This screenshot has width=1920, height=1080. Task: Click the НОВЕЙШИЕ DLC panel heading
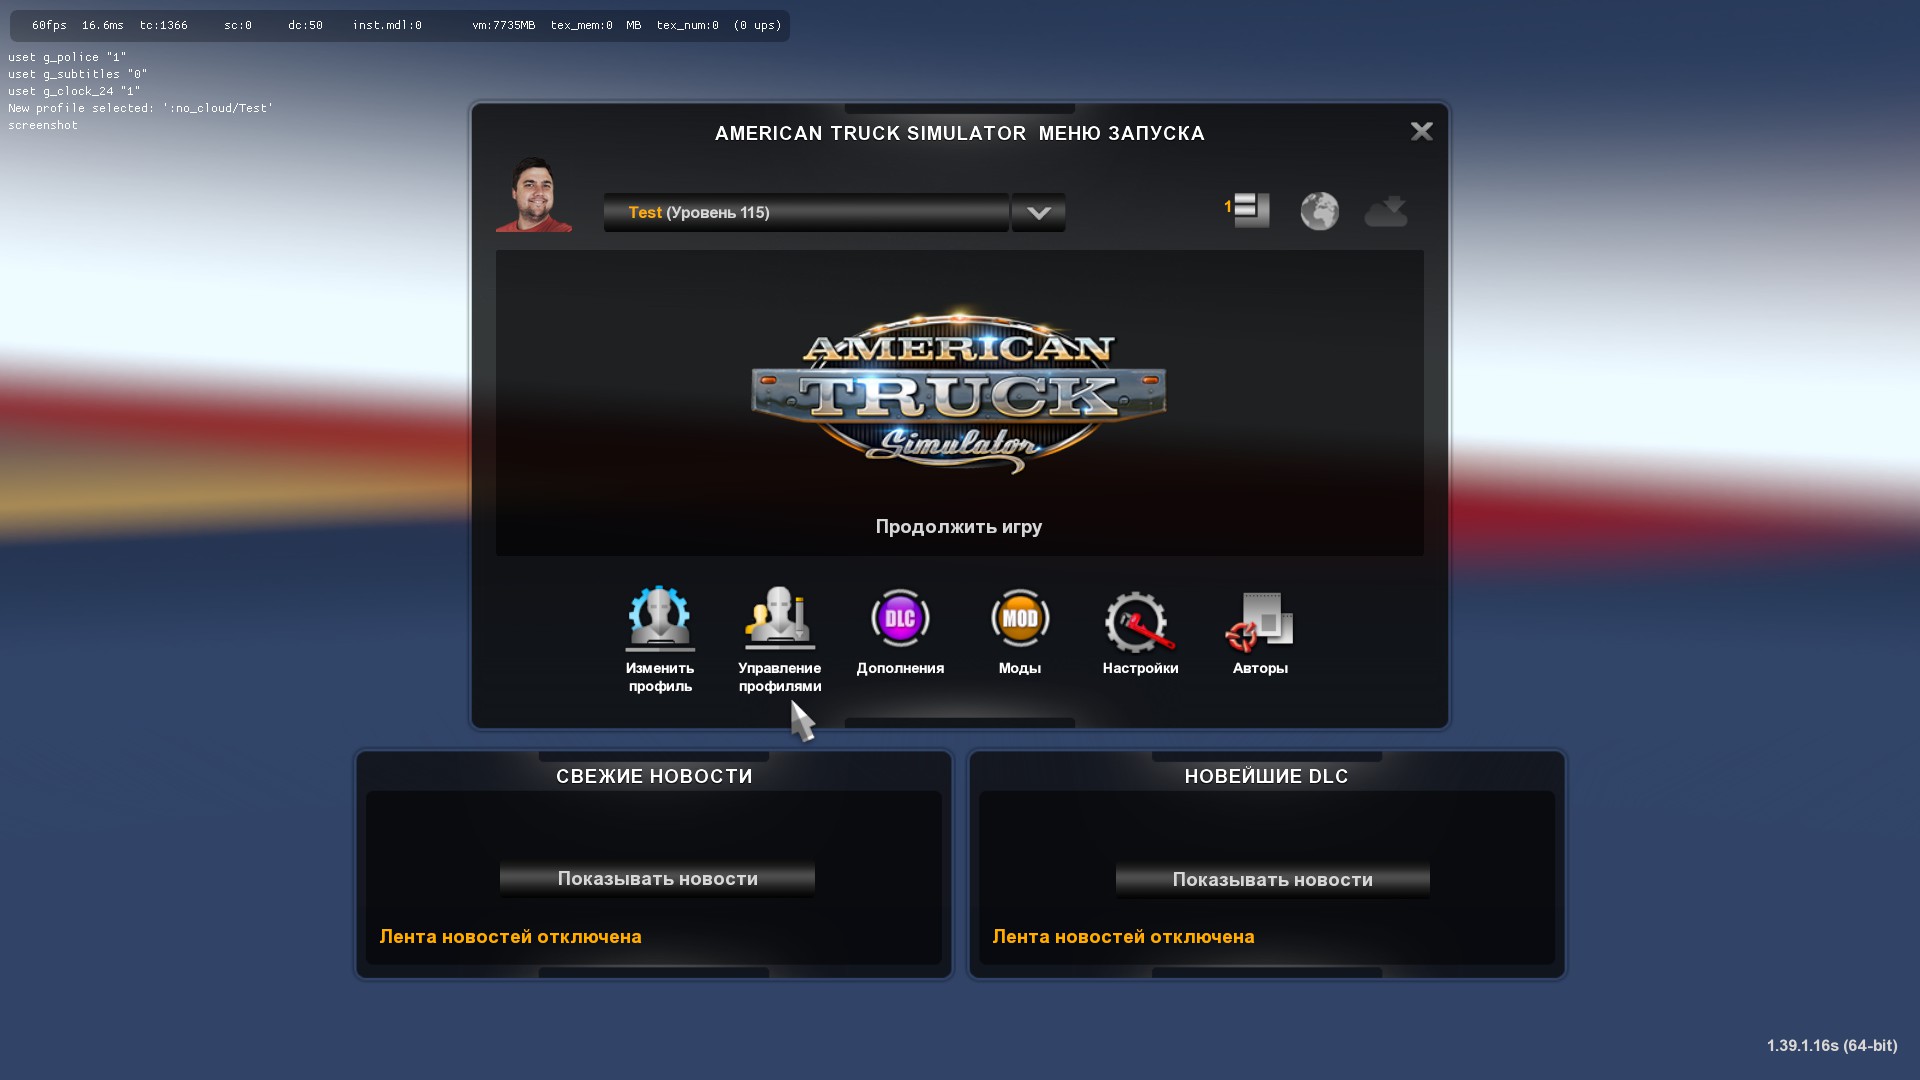(1266, 776)
